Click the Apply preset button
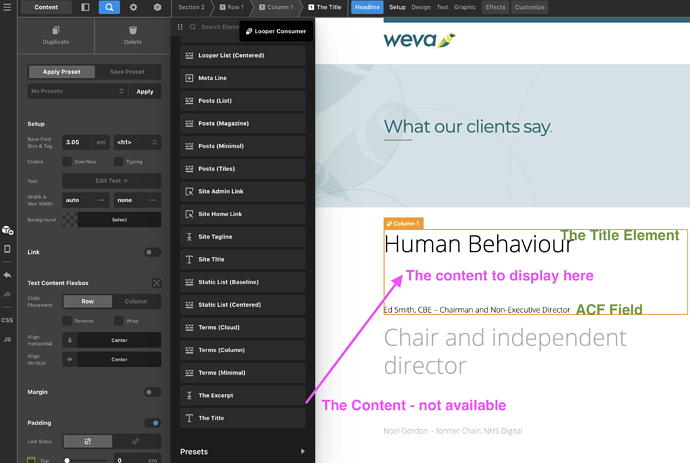This screenshot has height=463, width=690. tap(145, 92)
